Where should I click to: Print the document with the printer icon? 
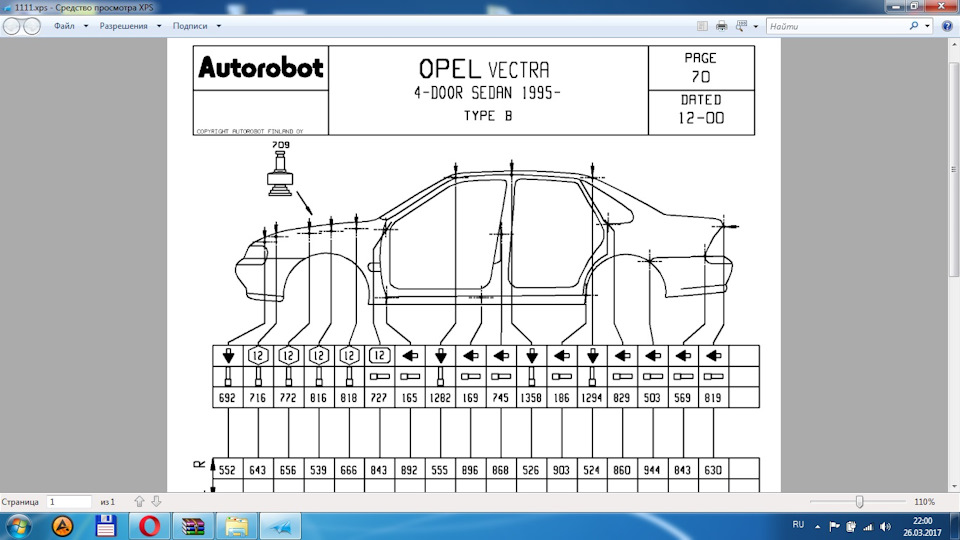click(x=722, y=26)
